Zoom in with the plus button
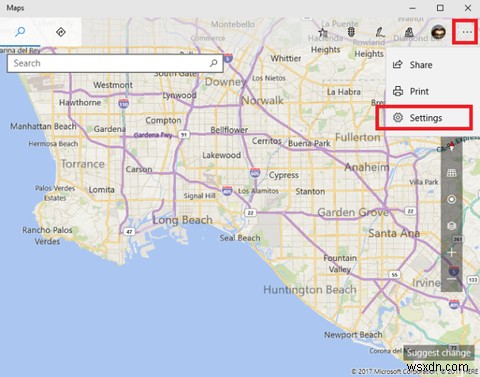Screen dimensions: 480x377 point(452,252)
